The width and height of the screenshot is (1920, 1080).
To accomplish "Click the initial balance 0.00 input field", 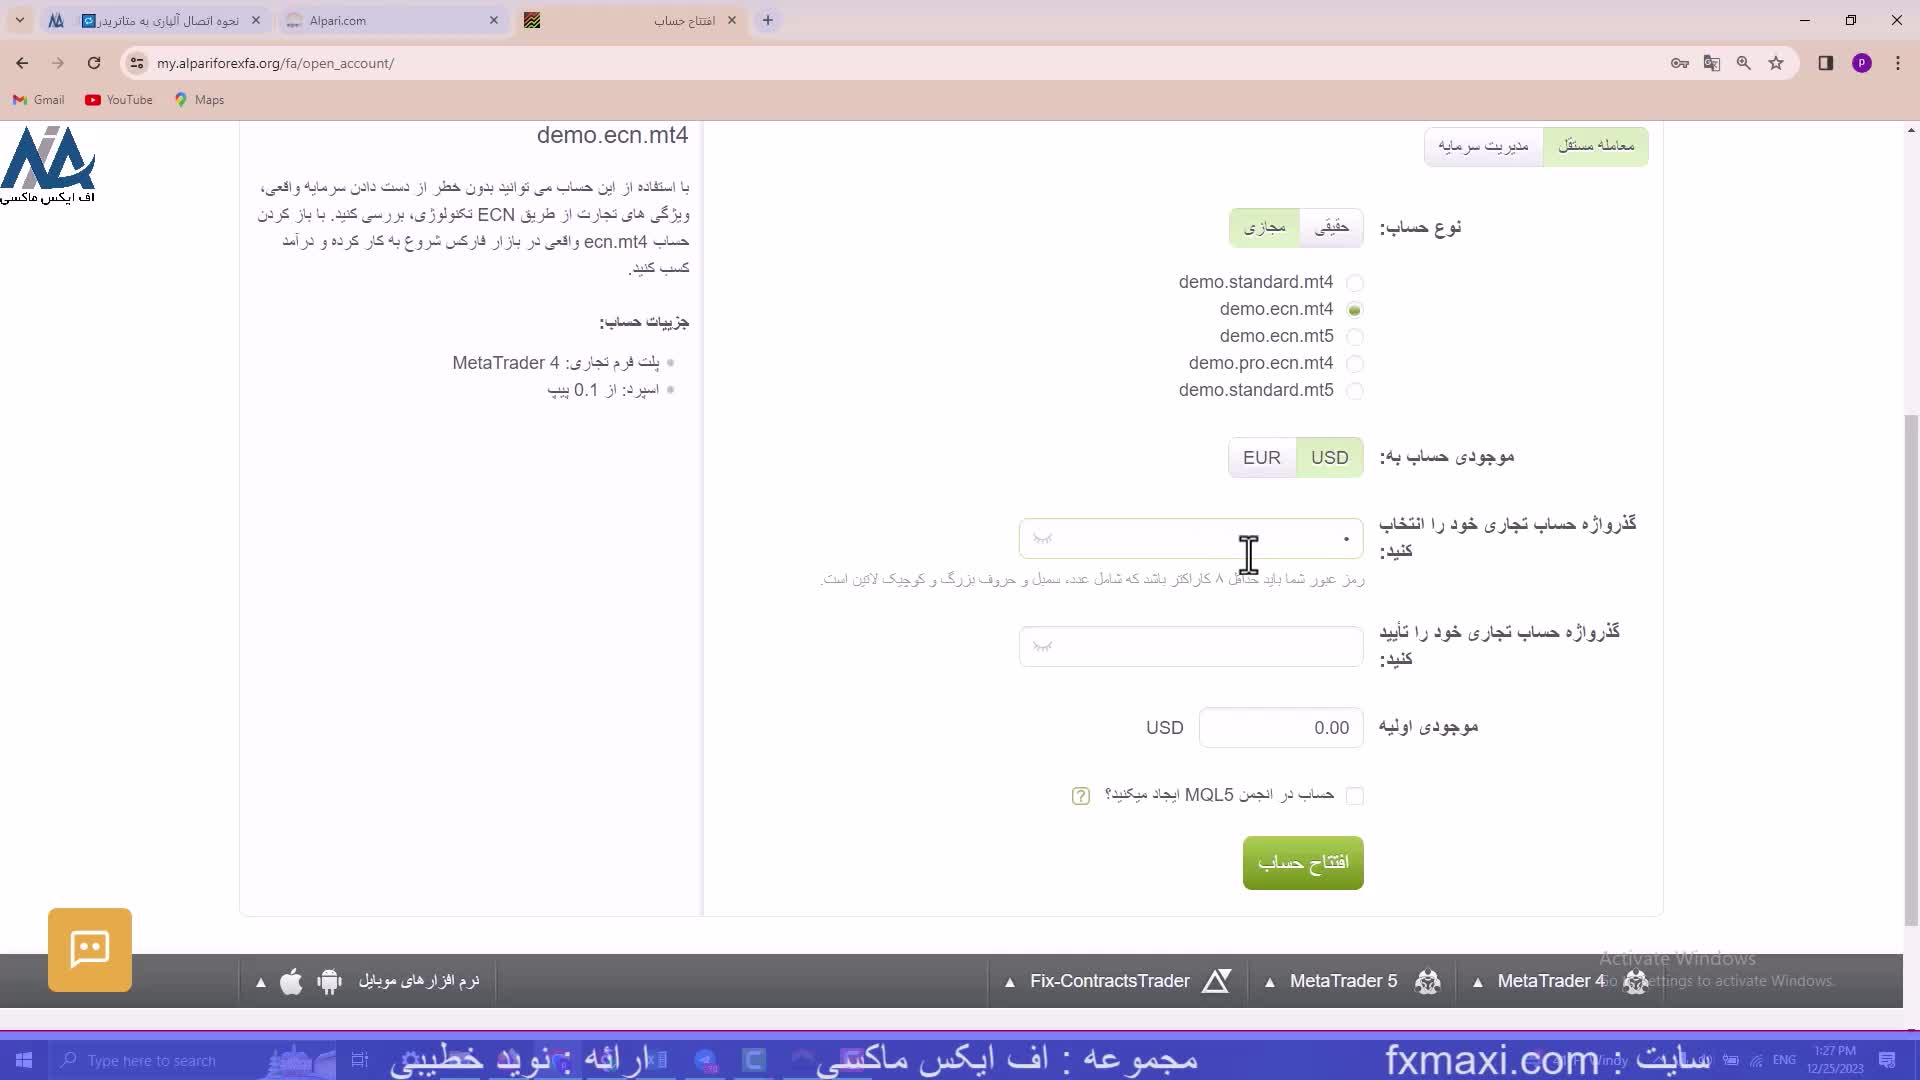I will click(x=1280, y=728).
